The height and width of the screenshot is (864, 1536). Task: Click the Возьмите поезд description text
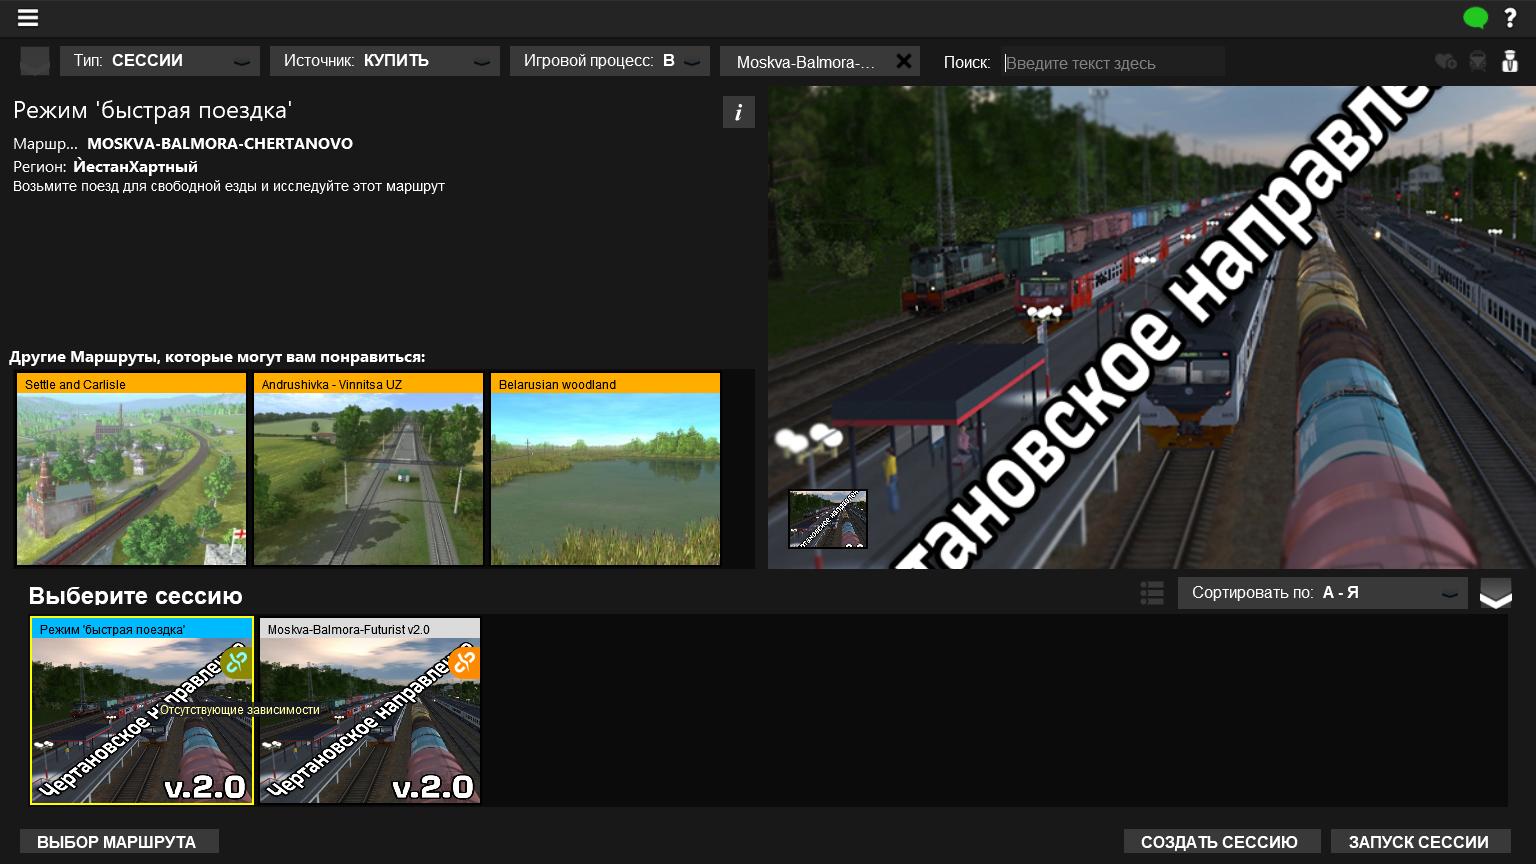pyautogui.click(x=229, y=186)
